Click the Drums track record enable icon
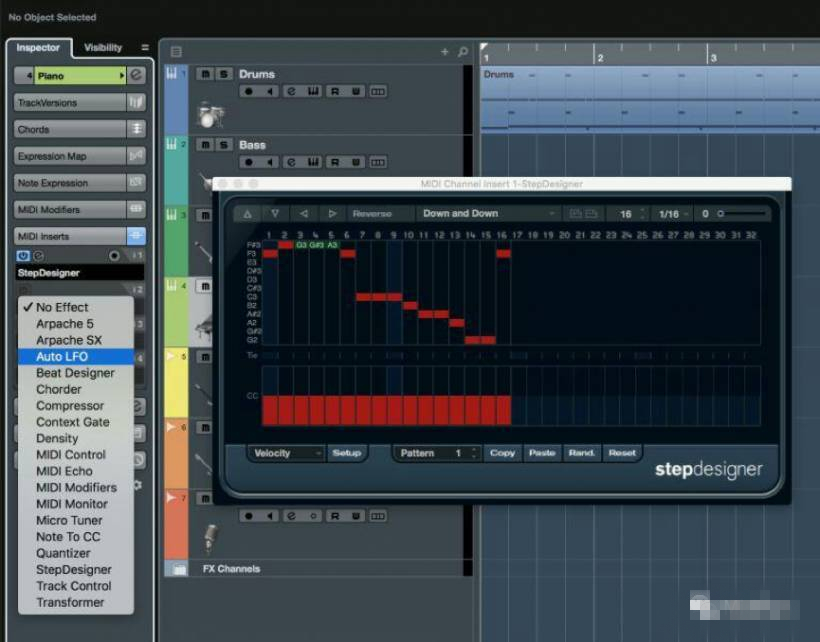Viewport: 820px width, 642px height. (x=248, y=92)
